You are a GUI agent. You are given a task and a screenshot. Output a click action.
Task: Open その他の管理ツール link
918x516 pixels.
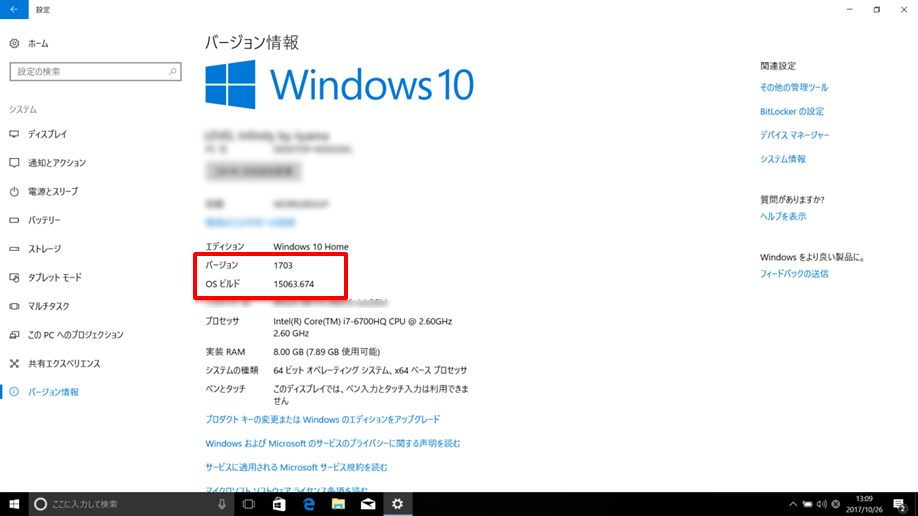pos(794,87)
